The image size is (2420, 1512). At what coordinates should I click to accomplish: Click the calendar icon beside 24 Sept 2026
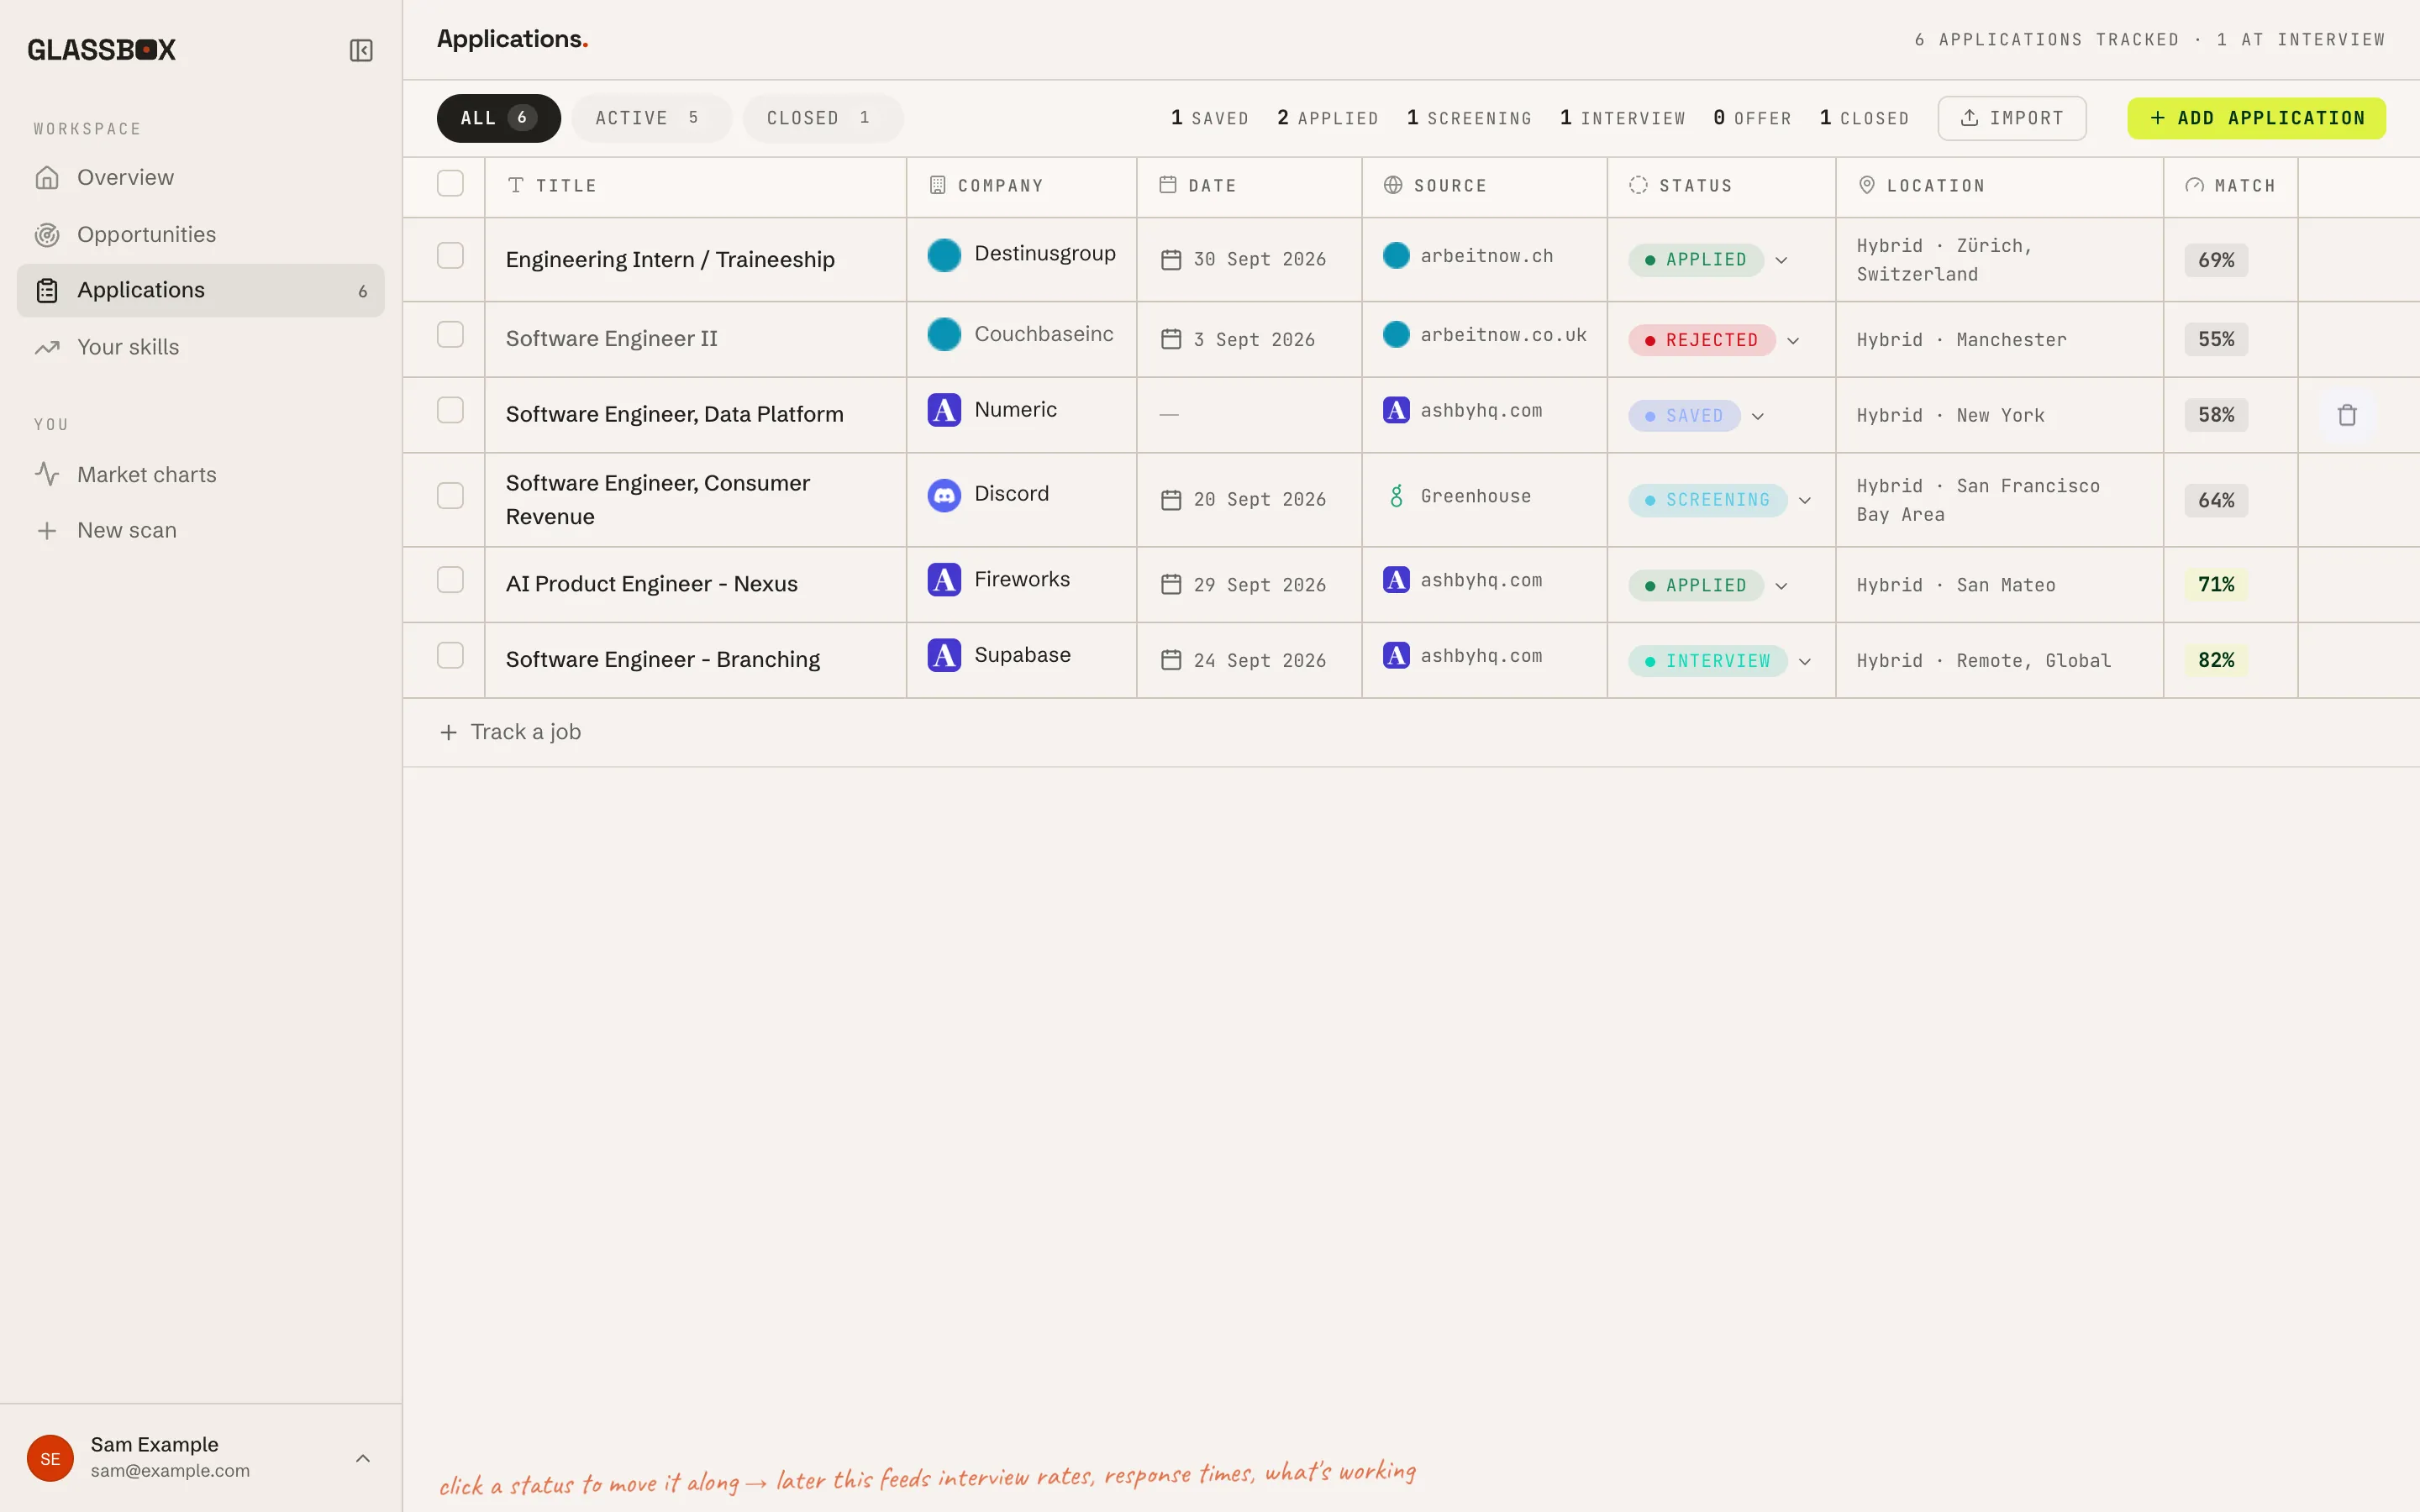1171,660
